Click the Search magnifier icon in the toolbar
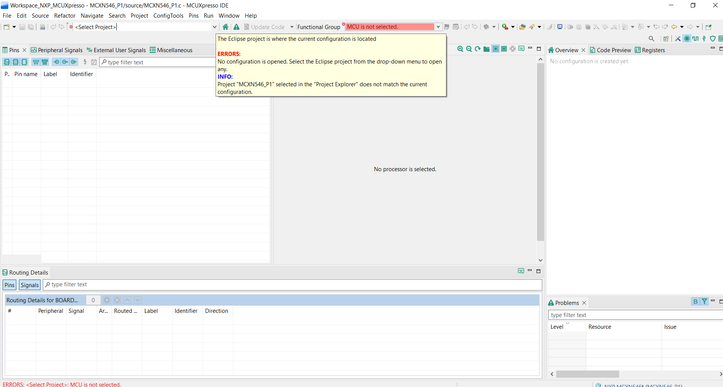The height and width of the screenshot is (387, 723). click(x=651, y=39)
